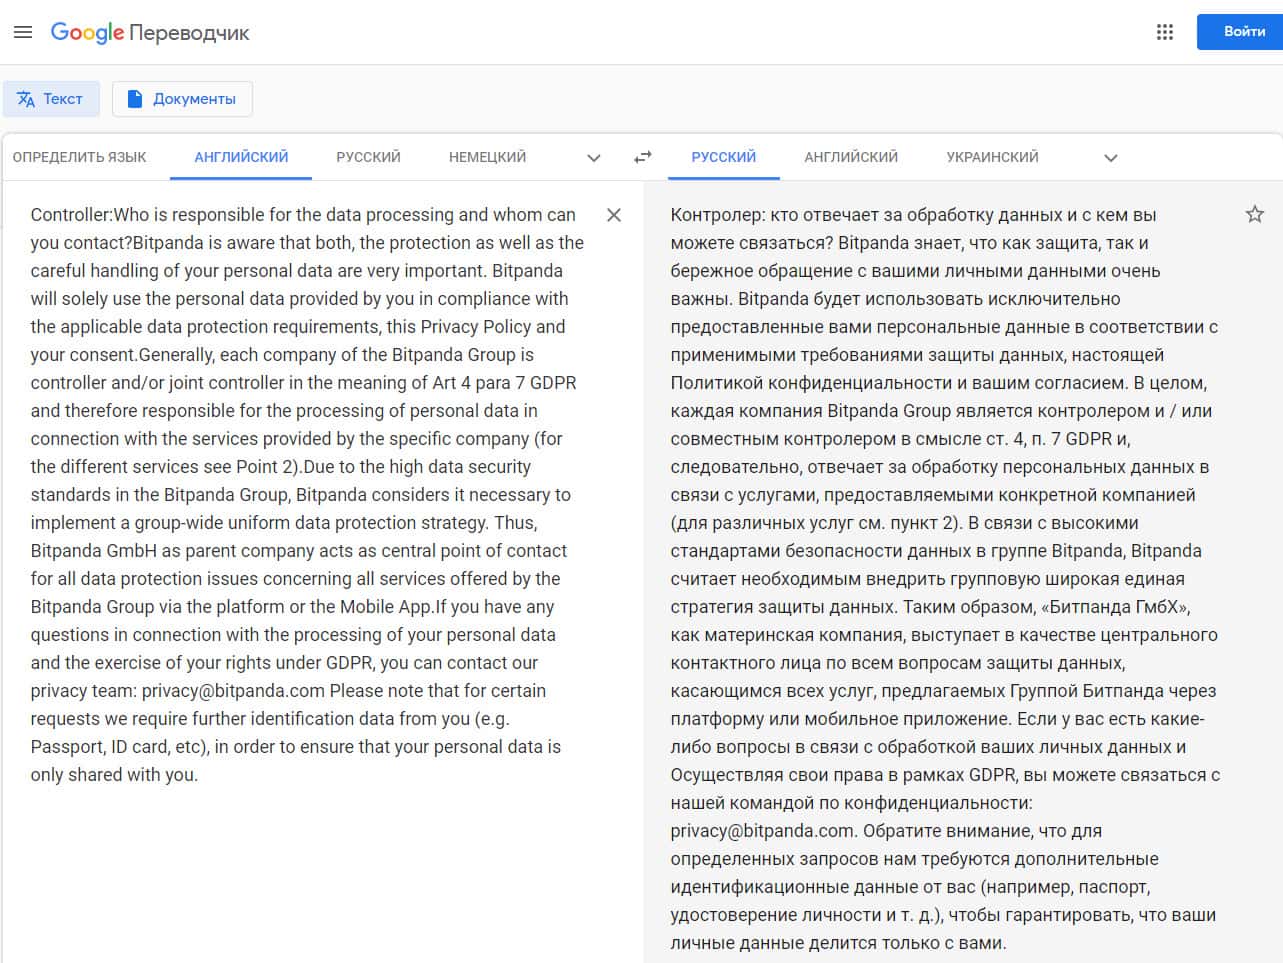Viewport: 1283px width, 963px height.
Task: Clear the source text
Action: [x=614, y=215]
